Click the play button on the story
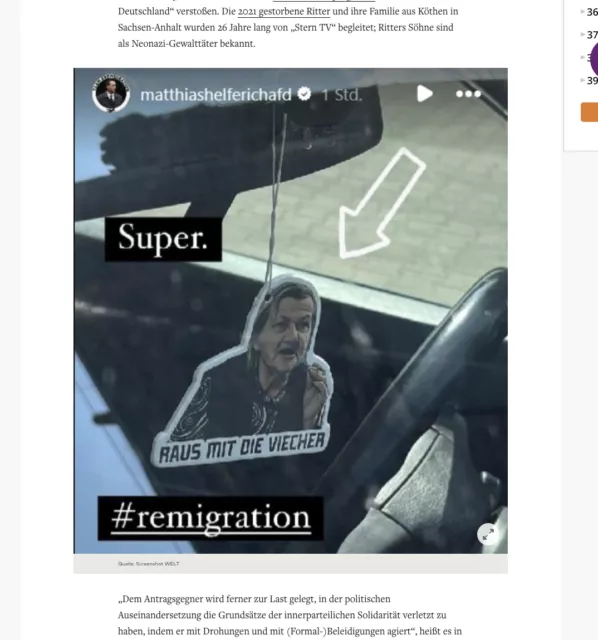The height and width of the screenshot is (640, 598). click(x=425, y=93)
